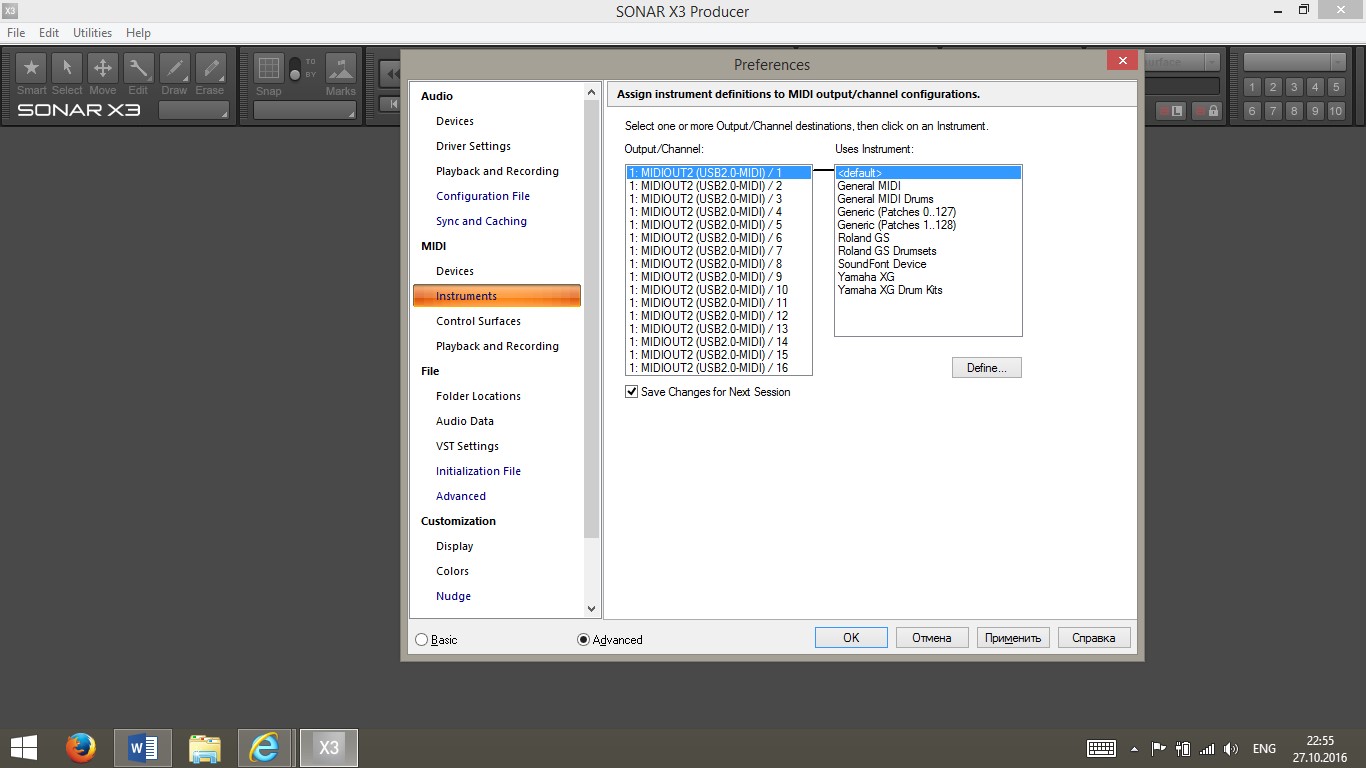Image resolution: width=1366 pixels, height=768 pixels.
Task: Click the Справка help button
Action: (x=1094, y=638)
